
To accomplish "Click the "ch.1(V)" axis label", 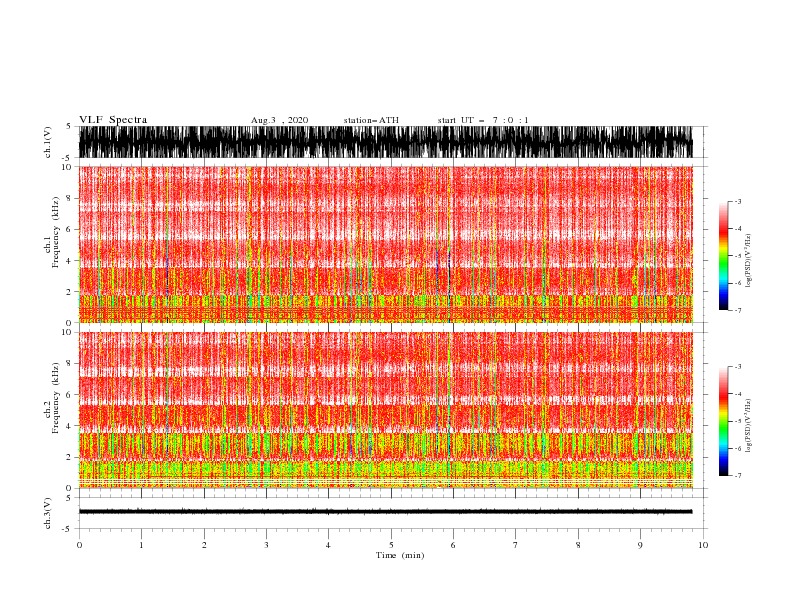I will coord(48,142).
